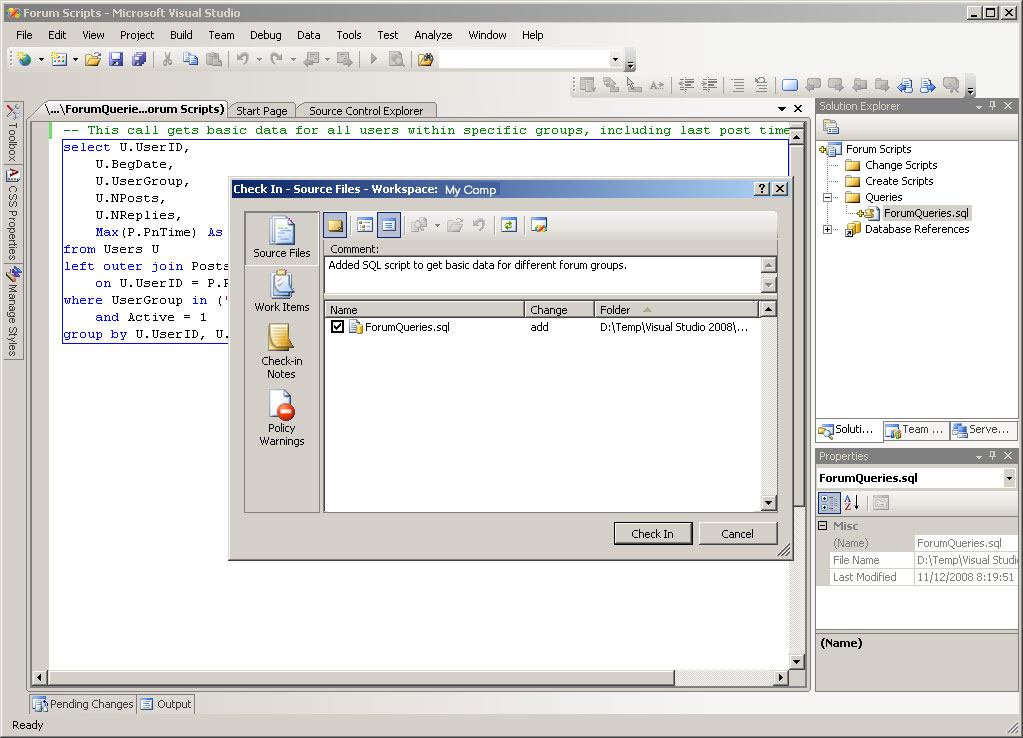Switch to the Source Control Explorer tab
Viewport: 1023px width, 738px height.
coord(366,111)
